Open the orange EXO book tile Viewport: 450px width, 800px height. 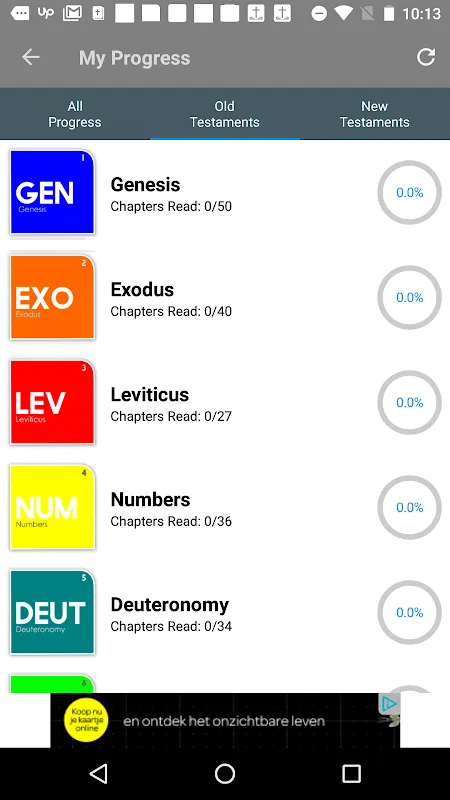[53, 297]
